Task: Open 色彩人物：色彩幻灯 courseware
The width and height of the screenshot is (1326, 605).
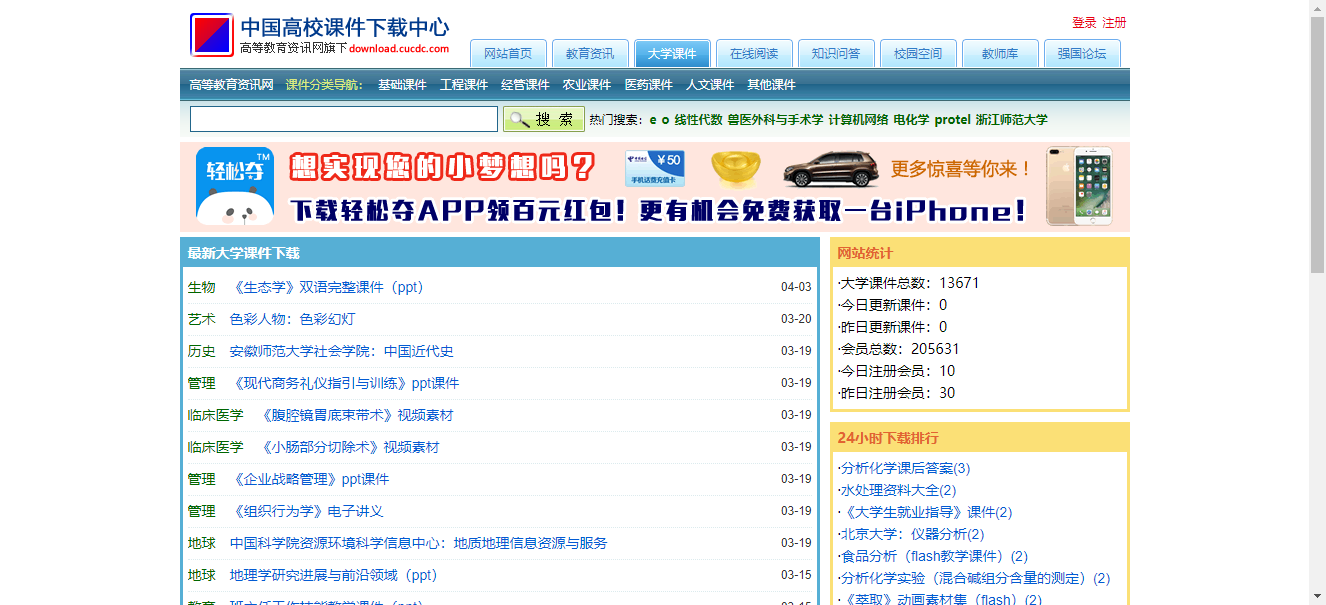Action: point(292,319)
